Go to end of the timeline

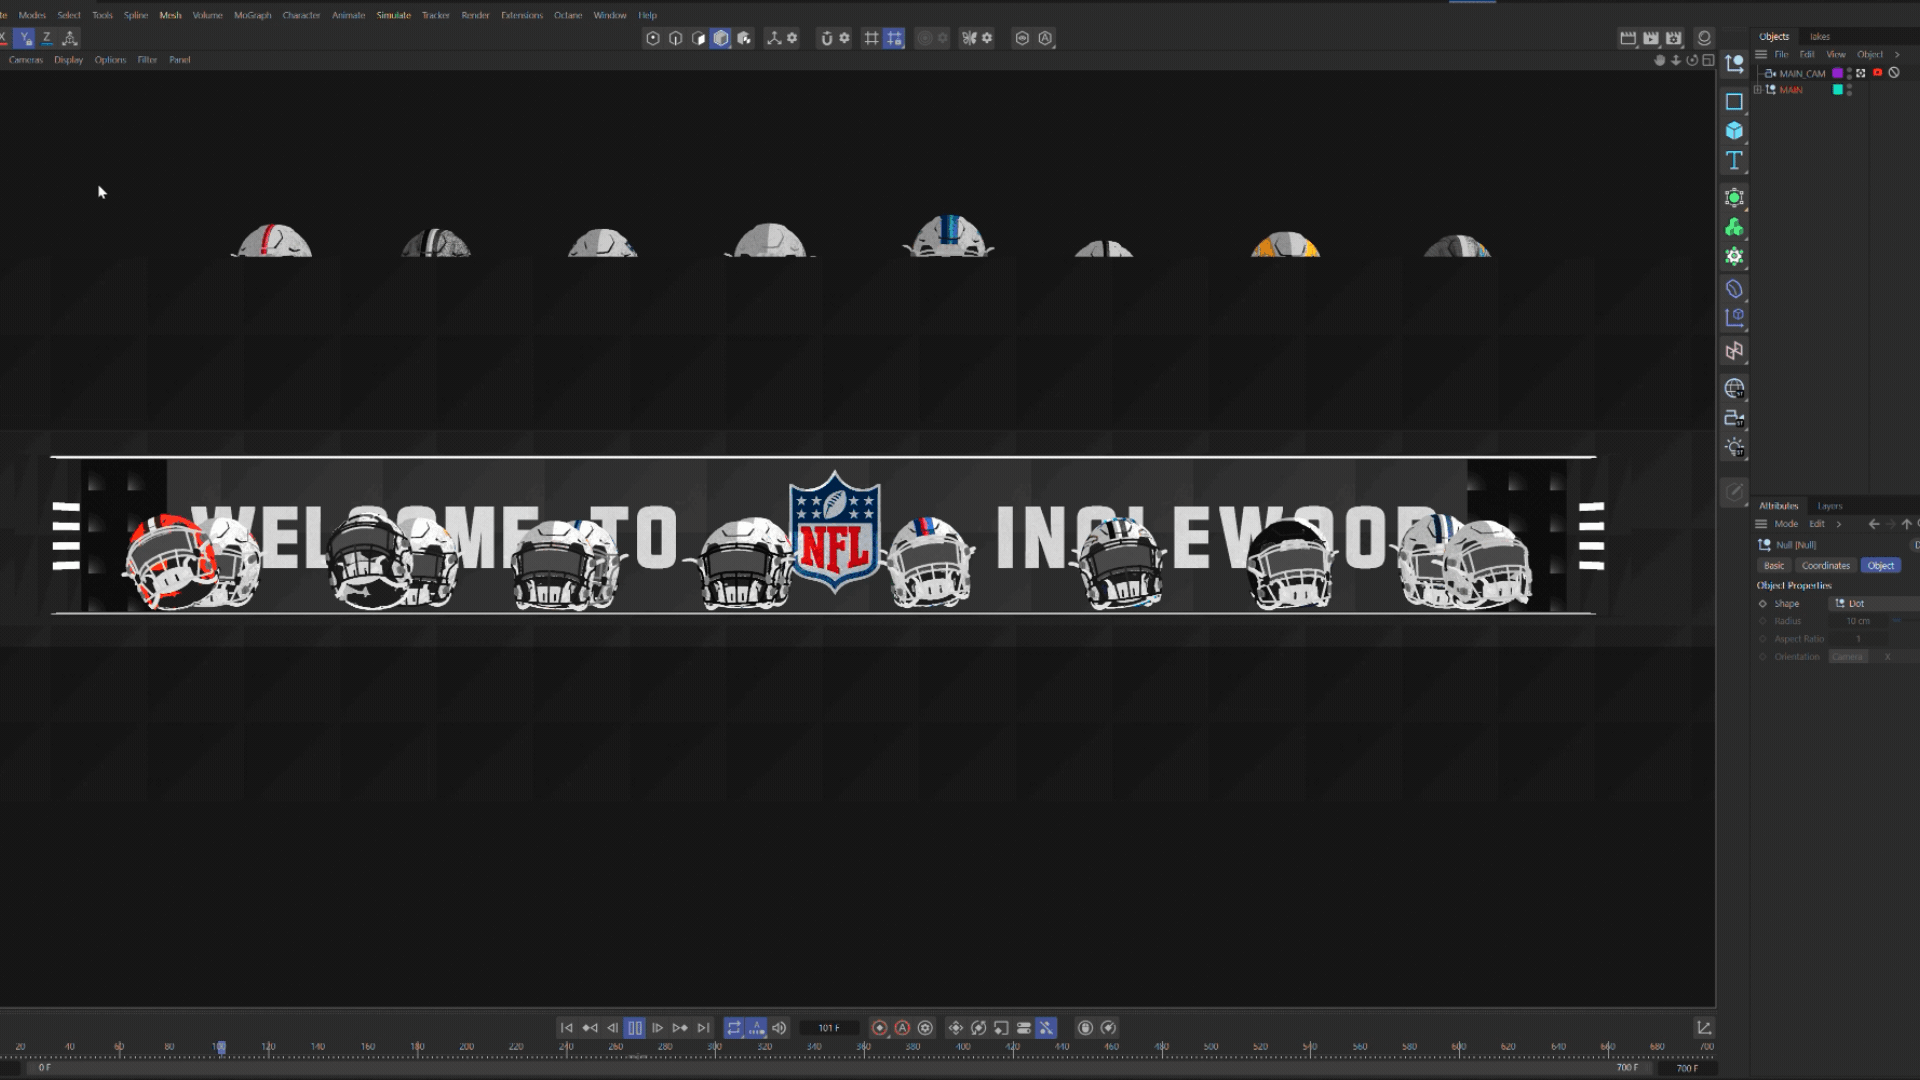703,1028
